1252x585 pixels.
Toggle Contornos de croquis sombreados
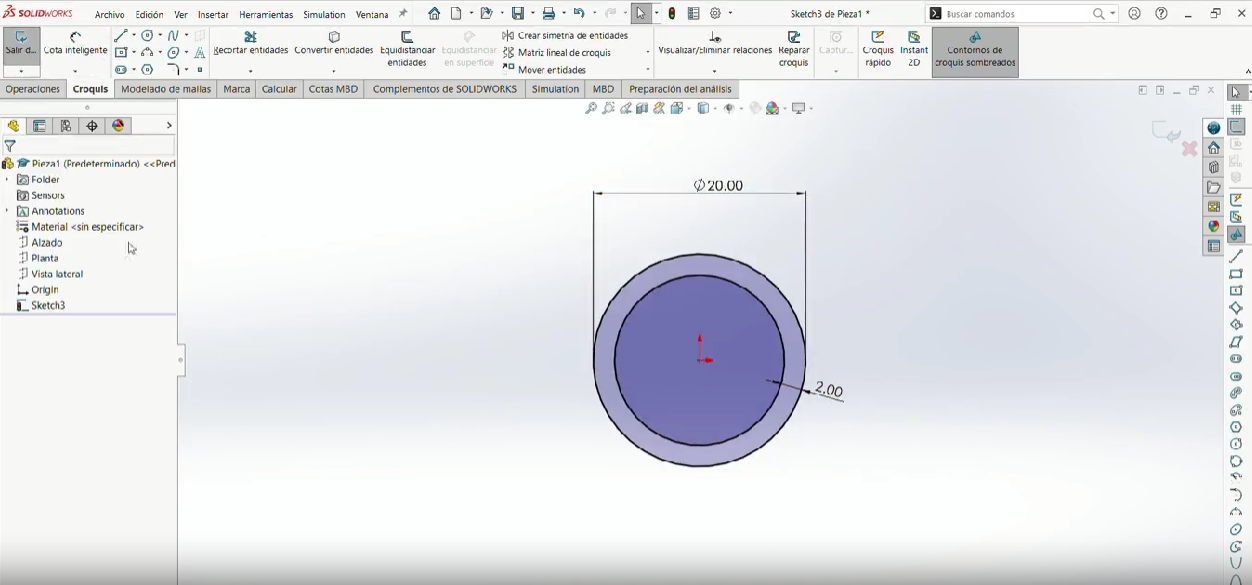pyautogui.click(x=975, y=50)
